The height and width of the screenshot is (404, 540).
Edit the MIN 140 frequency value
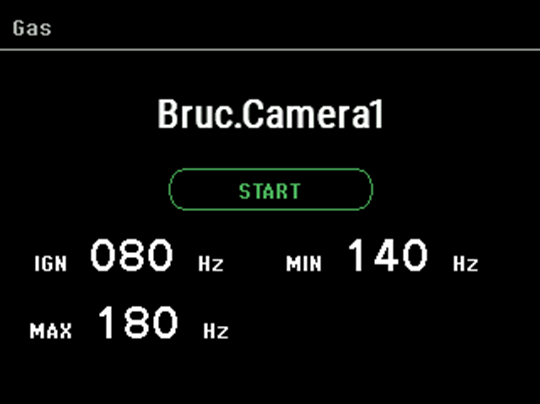tap(388, 255)
